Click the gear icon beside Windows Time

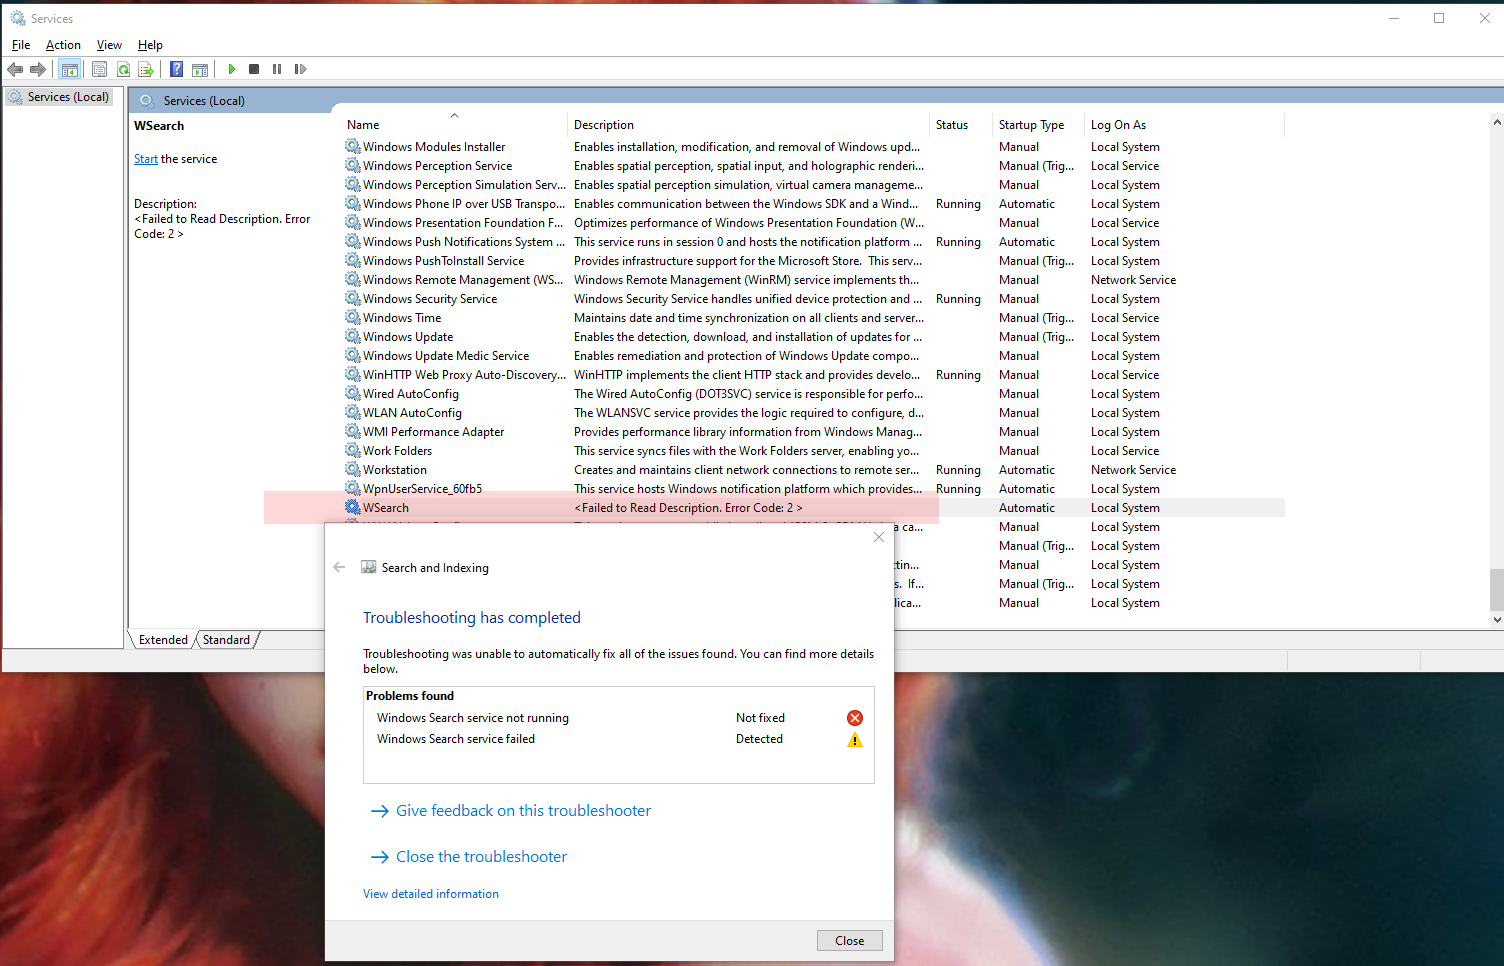[x=353, y=318]
